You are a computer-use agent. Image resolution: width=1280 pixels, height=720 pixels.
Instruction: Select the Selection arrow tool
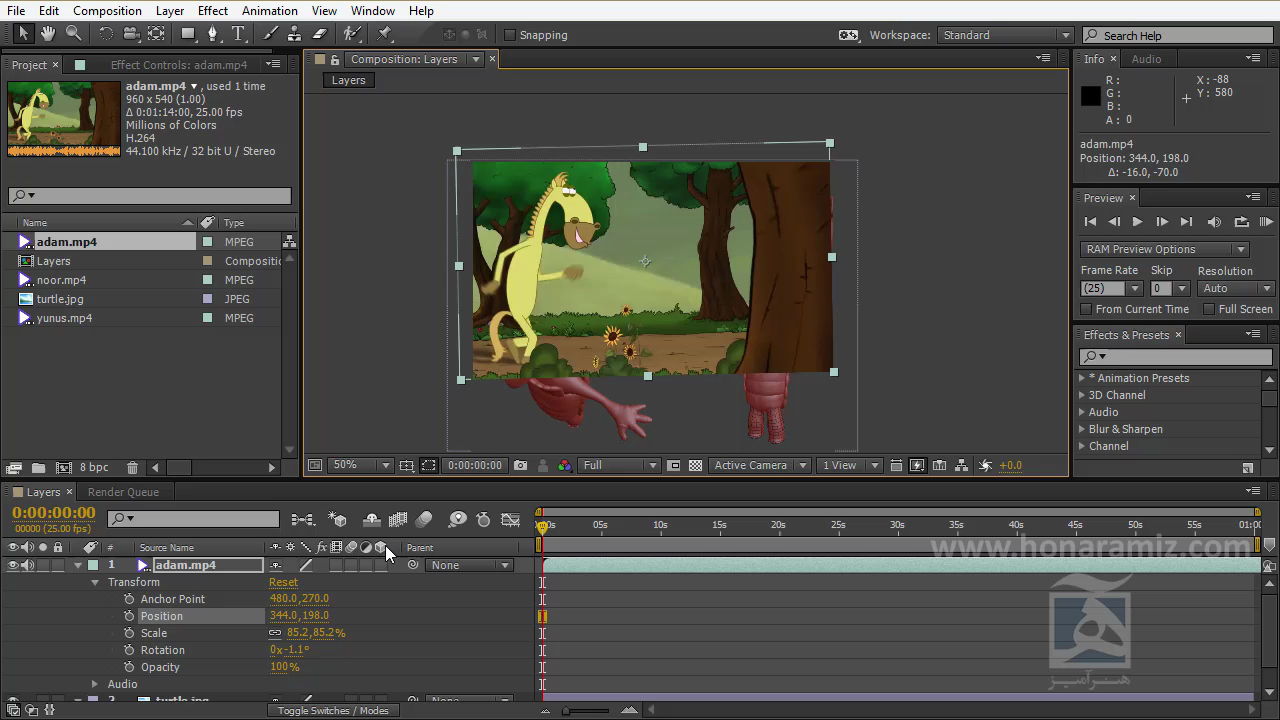[x=24, y=34]
